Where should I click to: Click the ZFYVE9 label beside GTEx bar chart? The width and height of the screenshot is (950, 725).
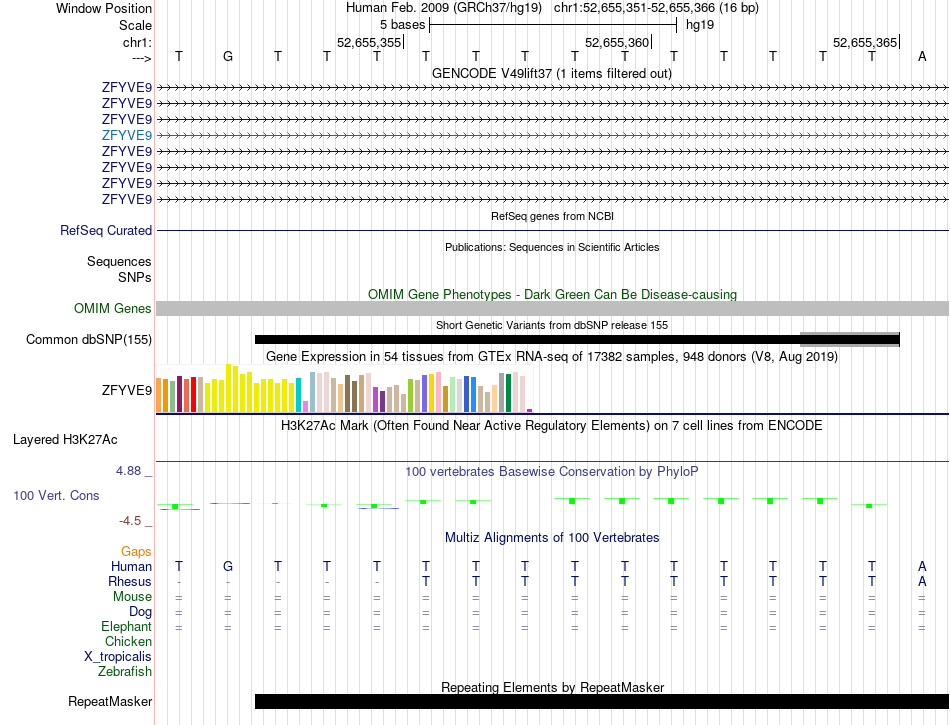(126, 390)
